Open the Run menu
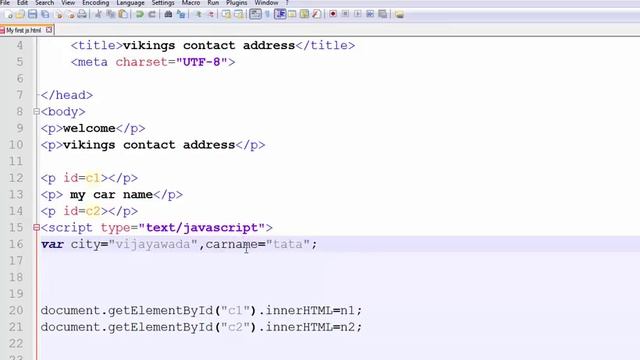 pyautogui.click(x=213, y=2)
